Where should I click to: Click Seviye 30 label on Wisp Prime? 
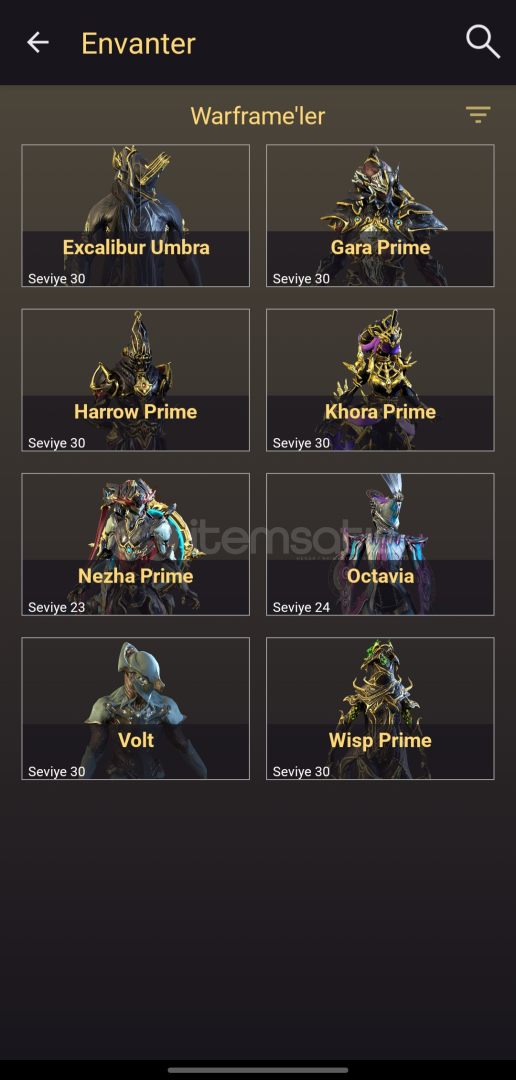tap(301, 771)
